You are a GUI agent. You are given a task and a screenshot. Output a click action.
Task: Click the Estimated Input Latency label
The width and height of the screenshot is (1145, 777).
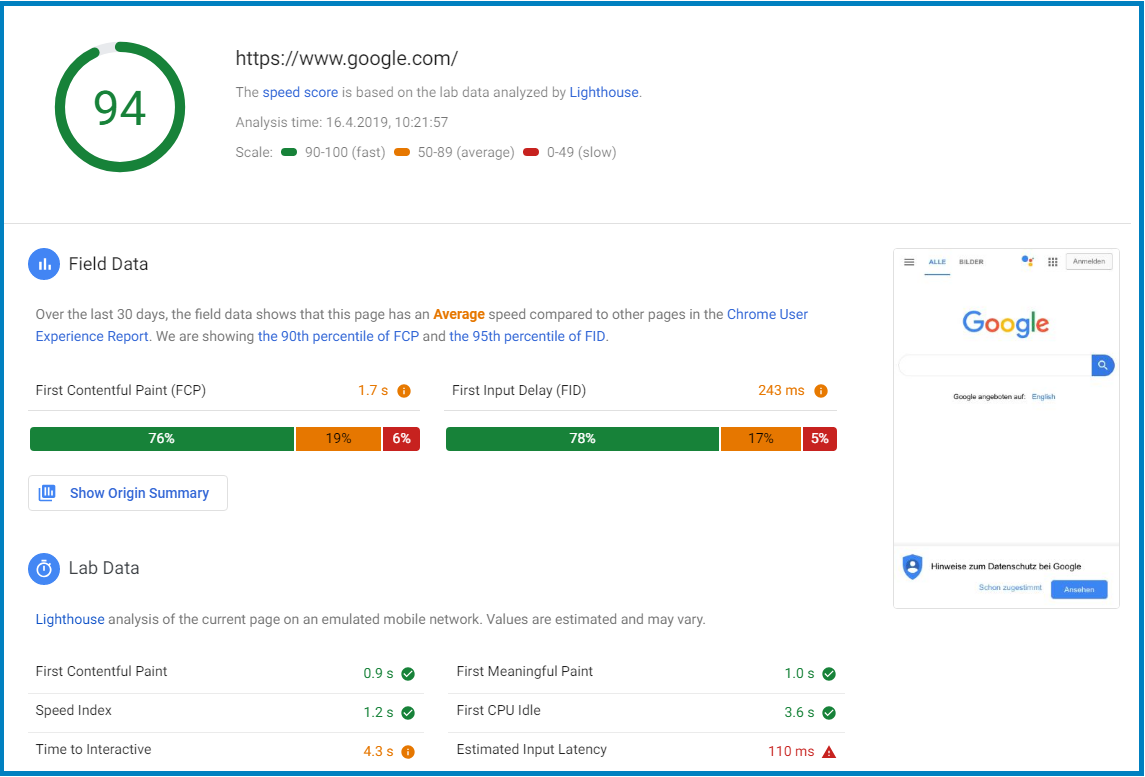pyautogui.click(x=532, y=749)
